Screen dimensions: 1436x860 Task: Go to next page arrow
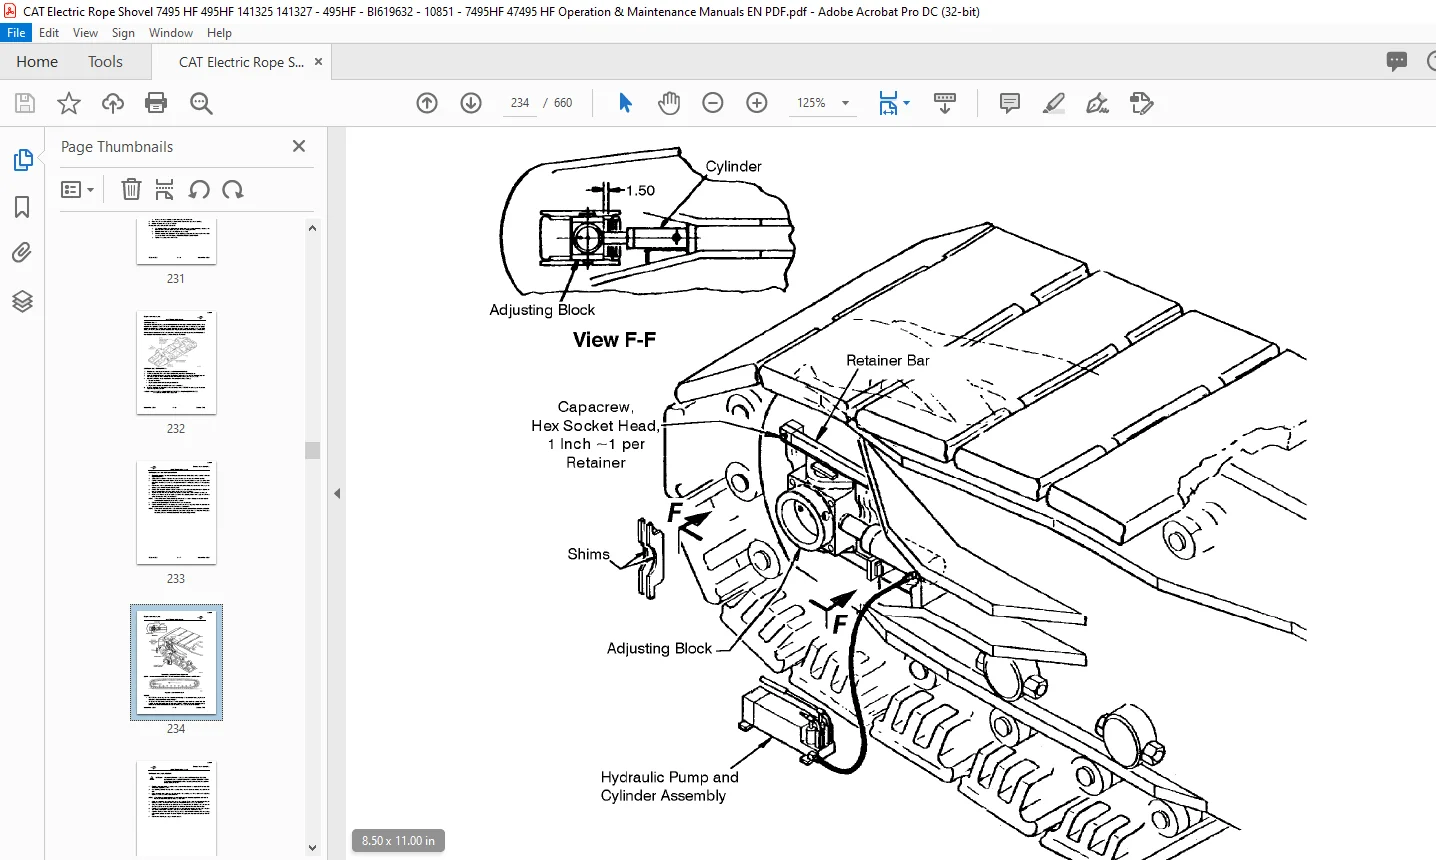(471, 103)
